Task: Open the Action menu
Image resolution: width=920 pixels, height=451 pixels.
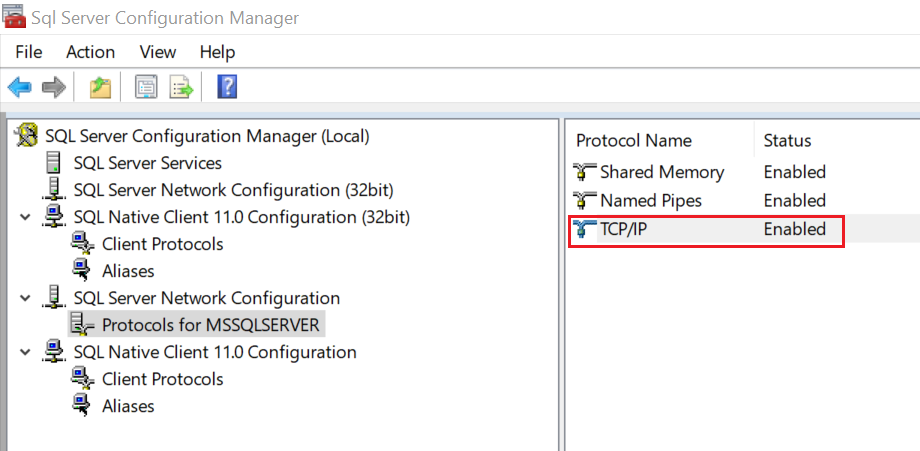Action: [90, 52]
